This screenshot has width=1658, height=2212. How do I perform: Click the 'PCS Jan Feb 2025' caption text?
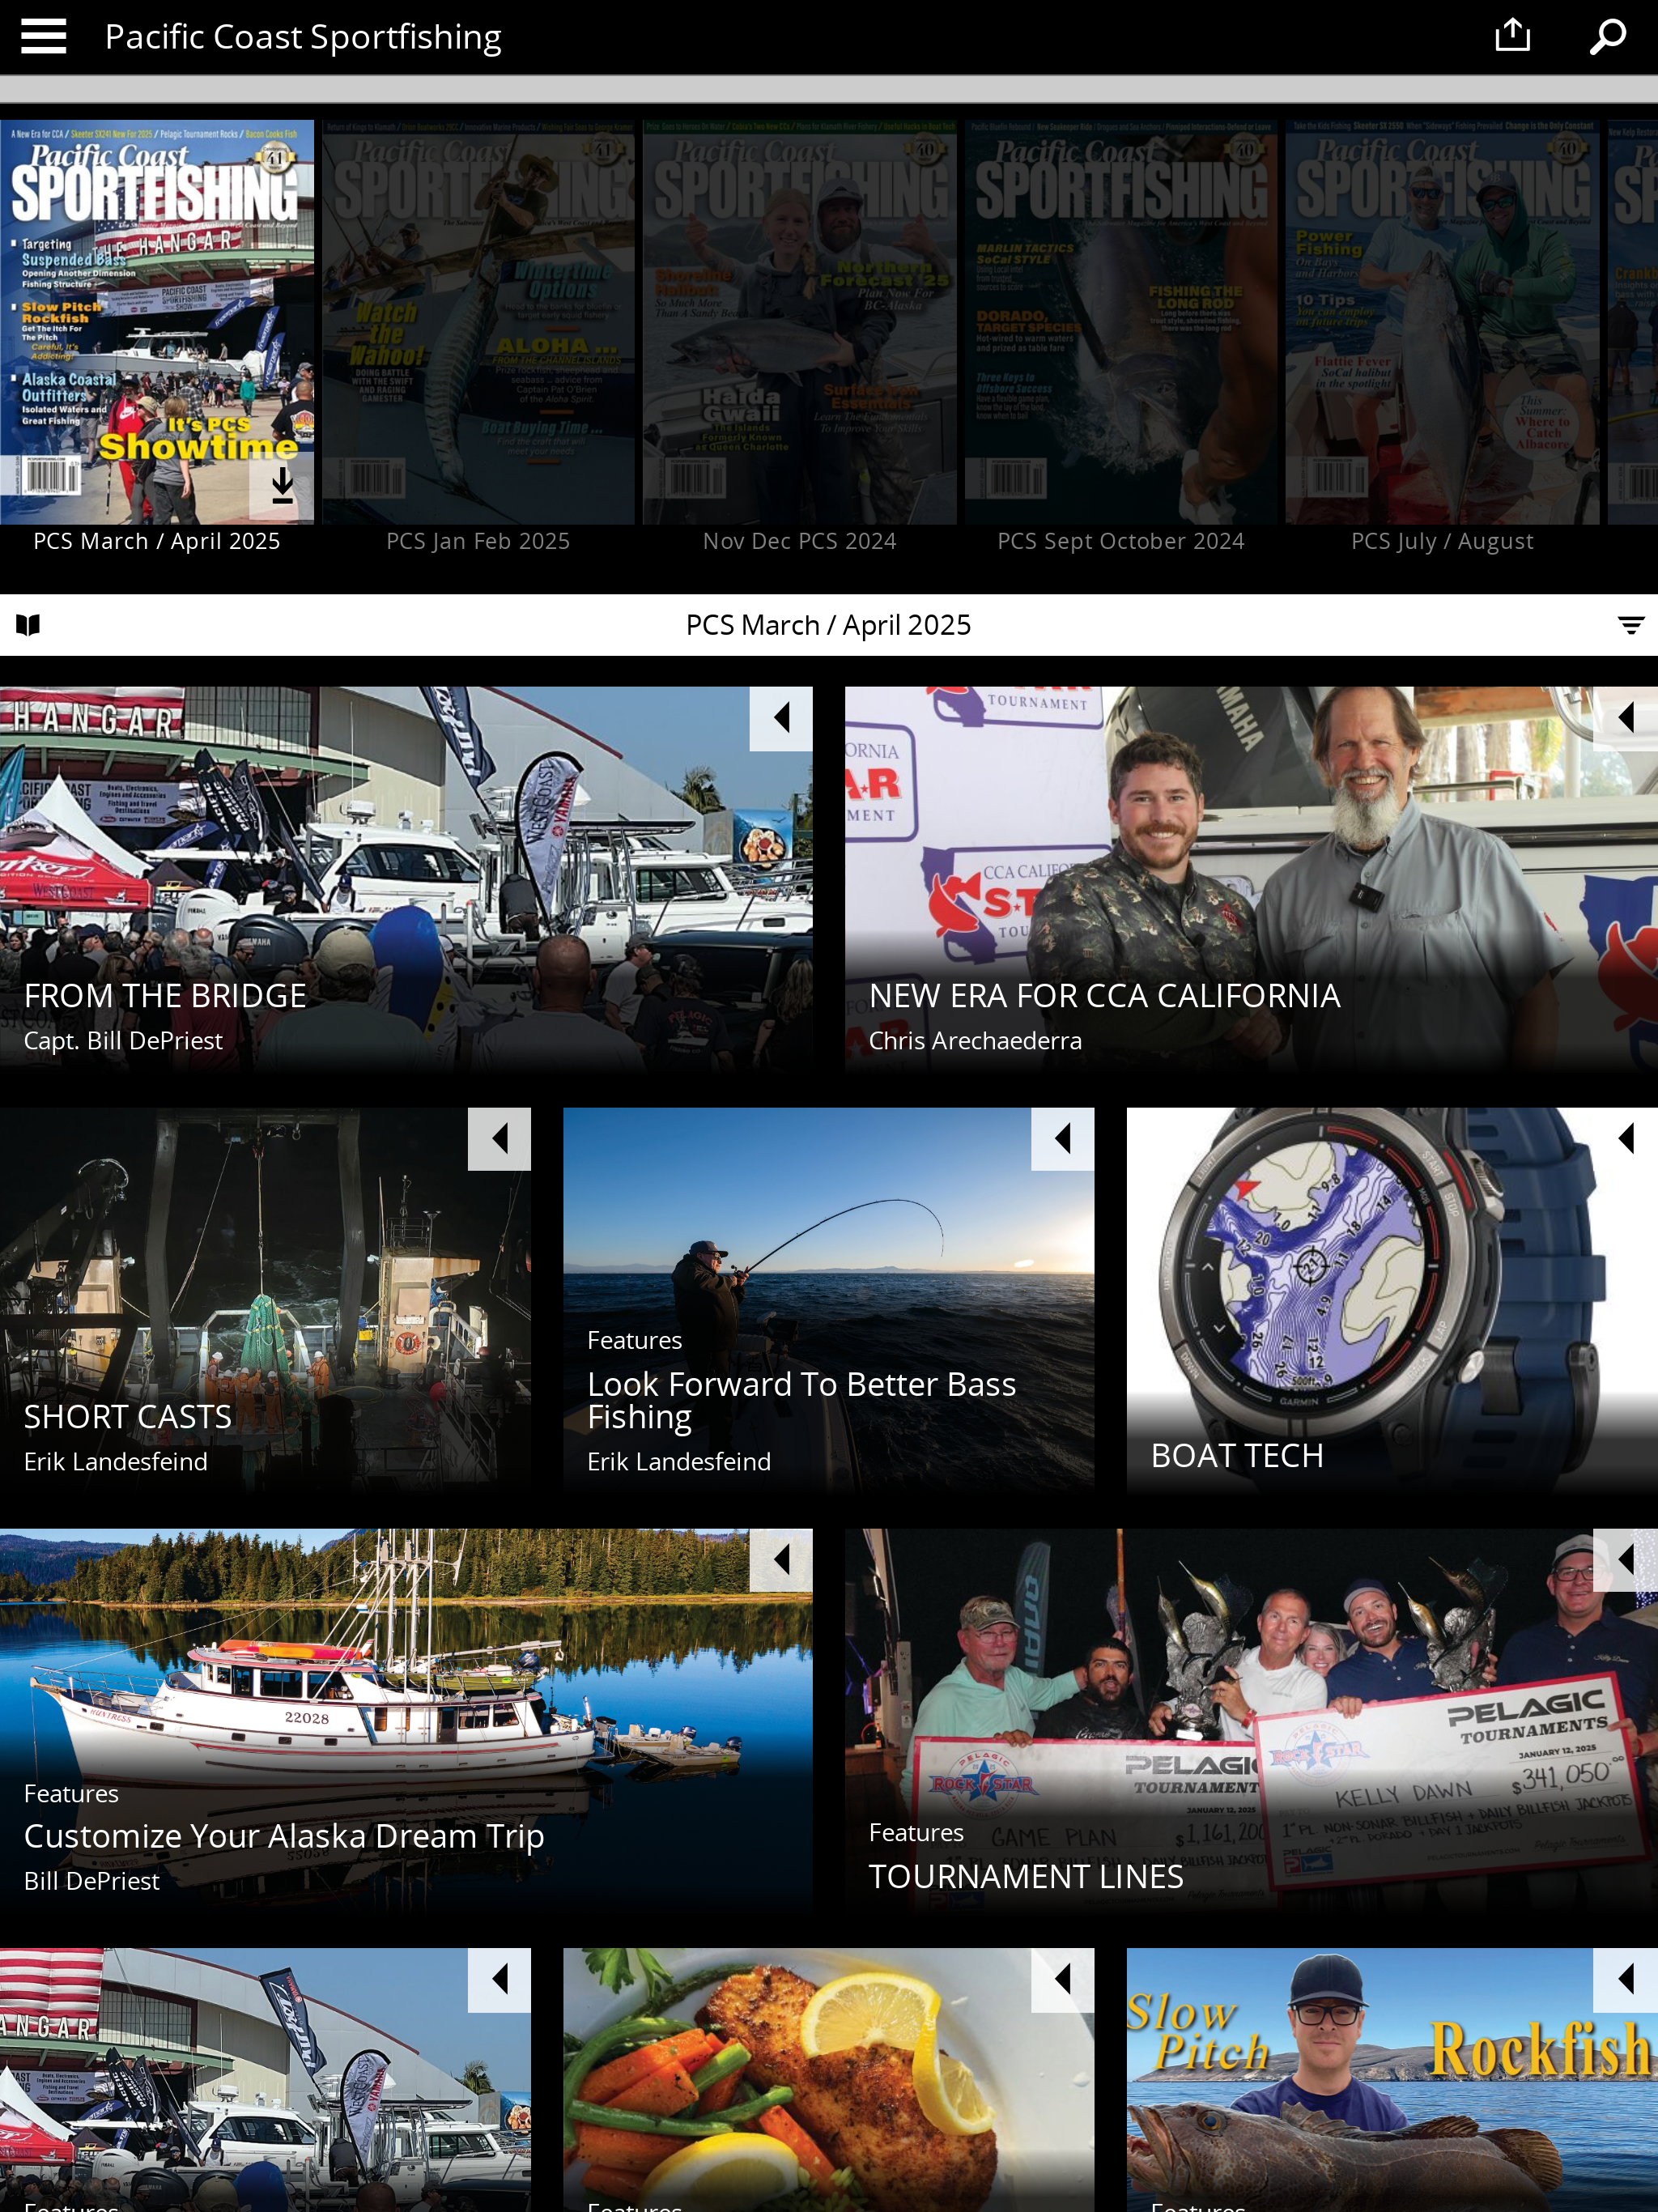pyautogui.click(x=478, y=542)
